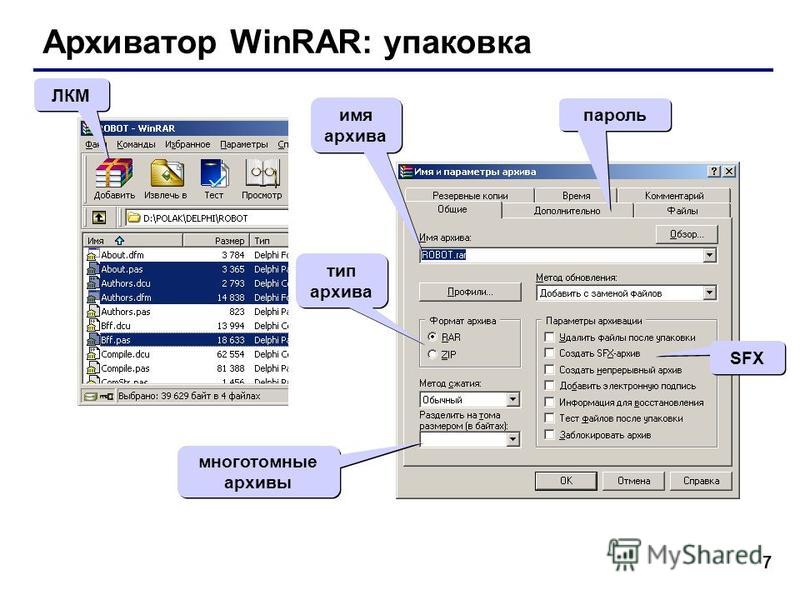This screenshot has height=600, width=800.
Task: Enable Удалить файлы после упаковки
Action: click(549, 337)
